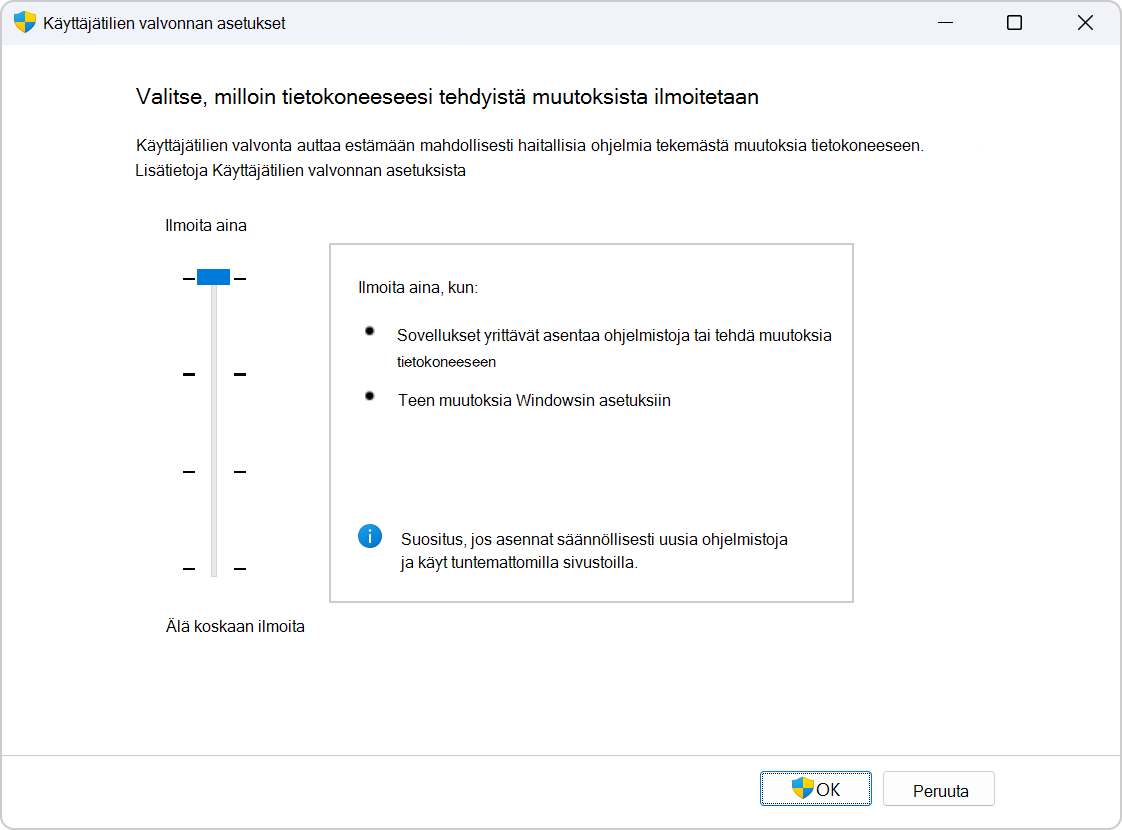The image size is (1122, 830).
Task: Click the 'Ilmoita aina, kun:' heading
Action: click(x=418, y=288)
